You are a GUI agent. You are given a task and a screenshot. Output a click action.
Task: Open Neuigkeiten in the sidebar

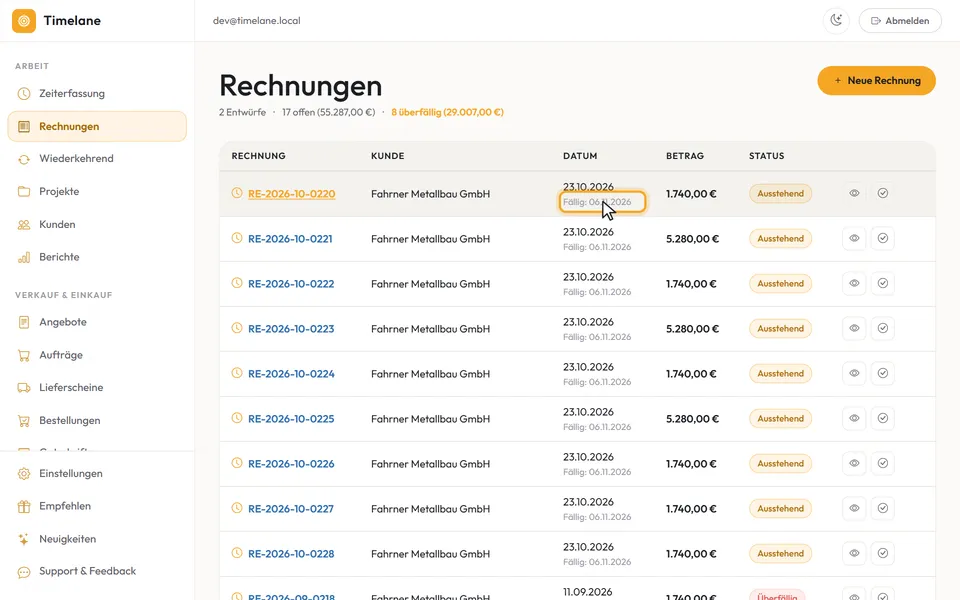point(97,539)
